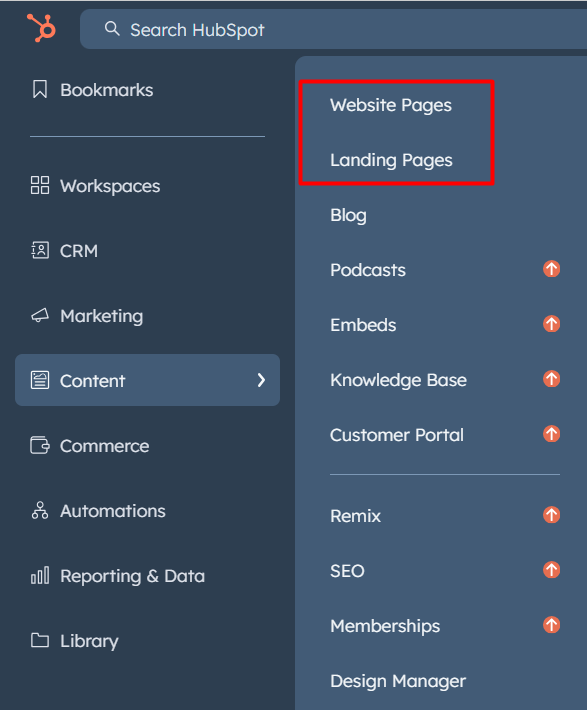
Task: Click the search magnifier icon
Action: 112,29
